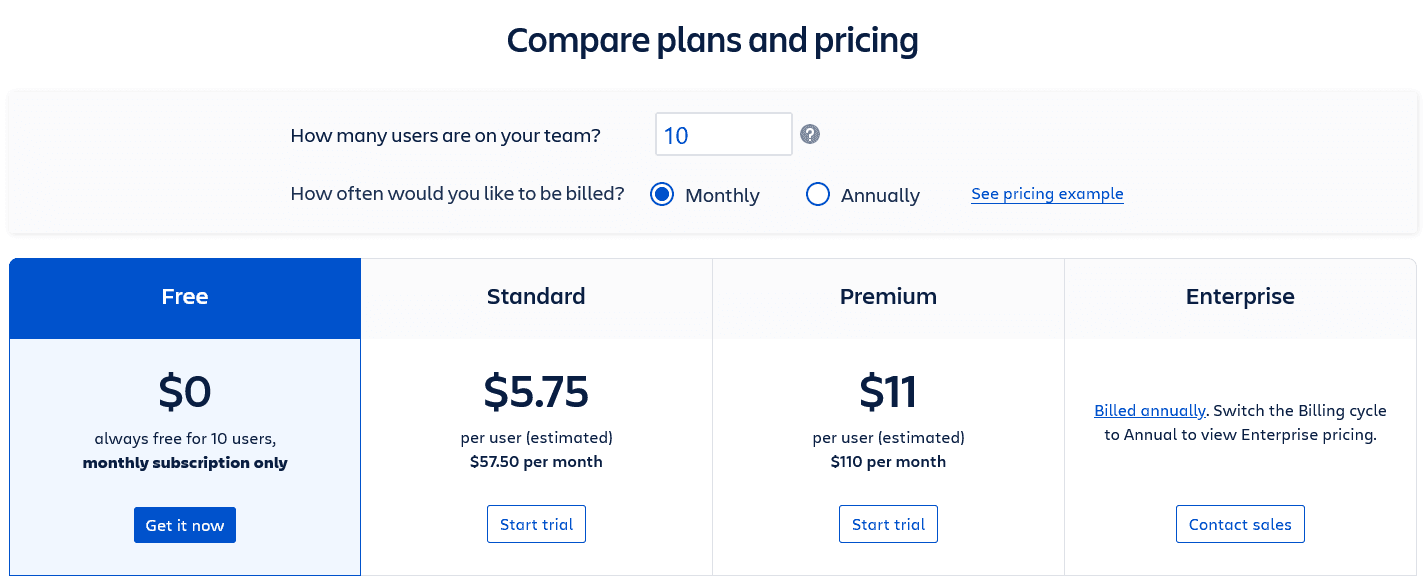Click Contact sales for Enterprise
The width and height of the screenshot is (1428, 576).
[x=1240, y=525]
